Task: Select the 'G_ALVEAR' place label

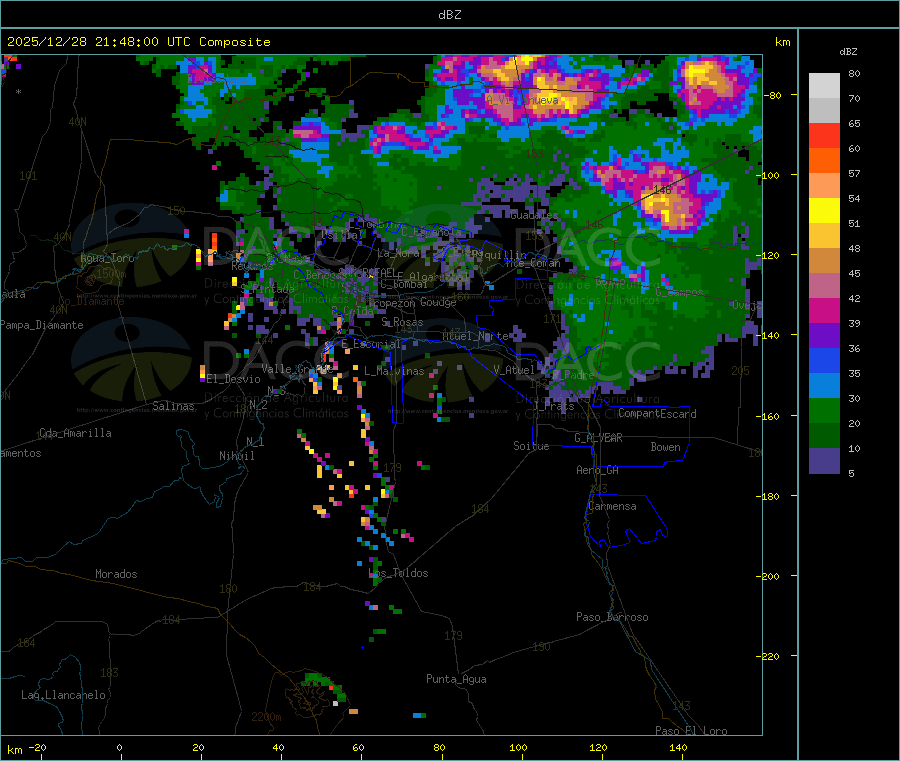Action: coord(598,438)
